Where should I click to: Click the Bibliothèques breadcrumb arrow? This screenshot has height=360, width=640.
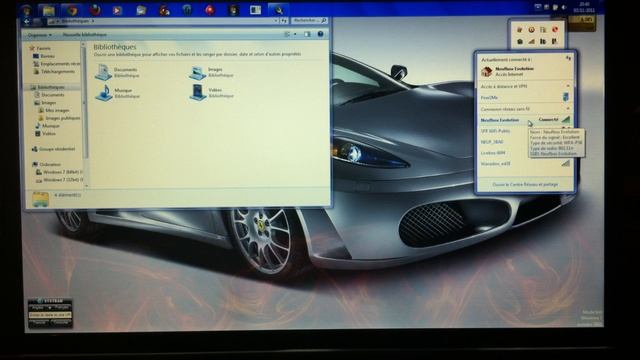[x=93, y=21]
